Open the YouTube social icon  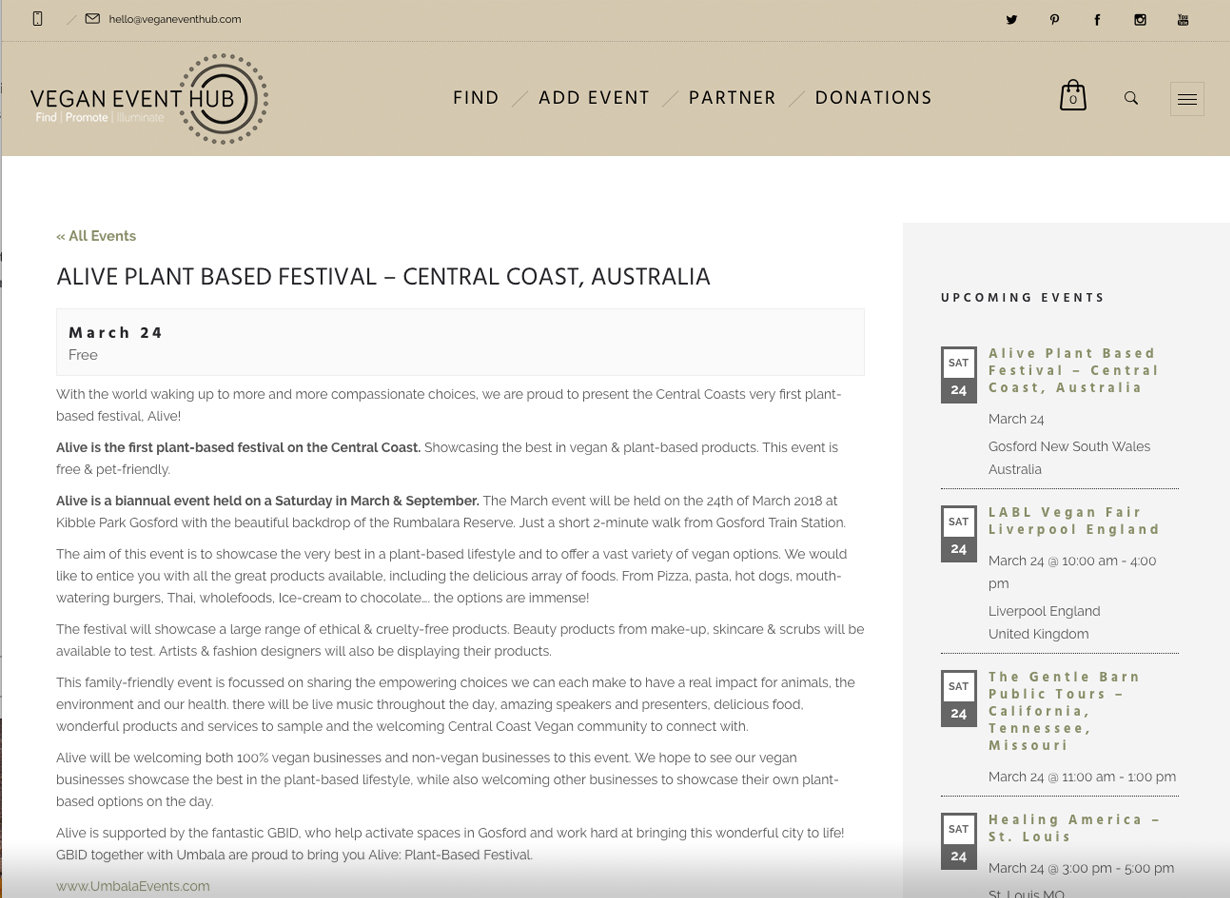1183,20
